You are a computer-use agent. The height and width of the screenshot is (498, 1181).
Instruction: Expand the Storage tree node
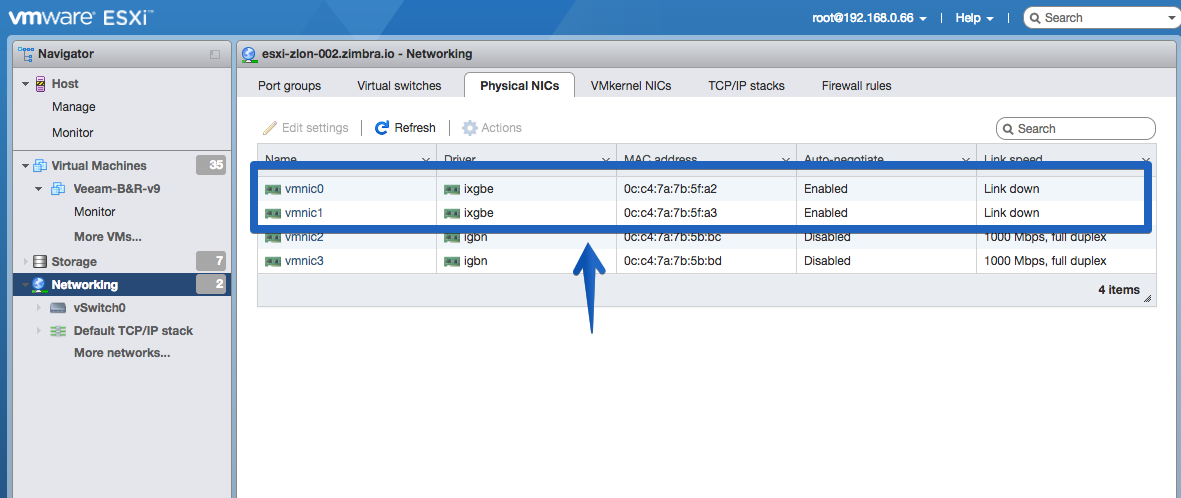26,261
